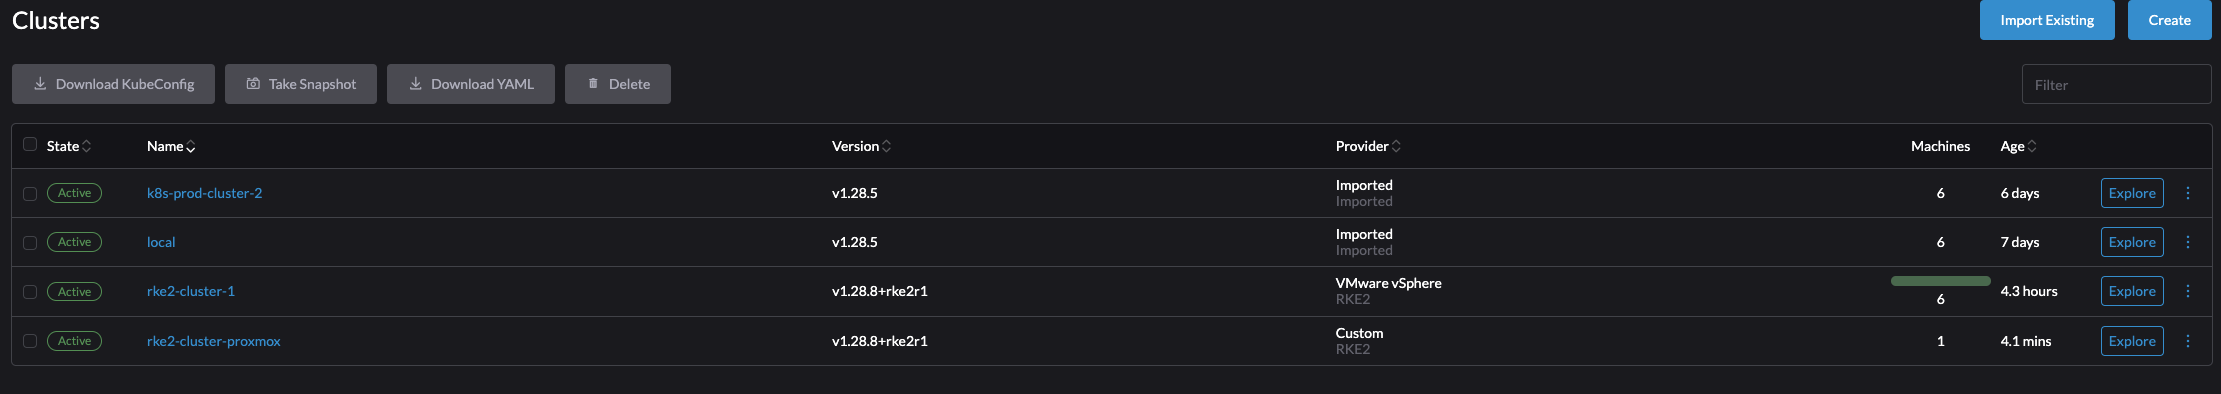Click the Download KubeConfig button
2221x394 pixels.
tap(113, 84)
